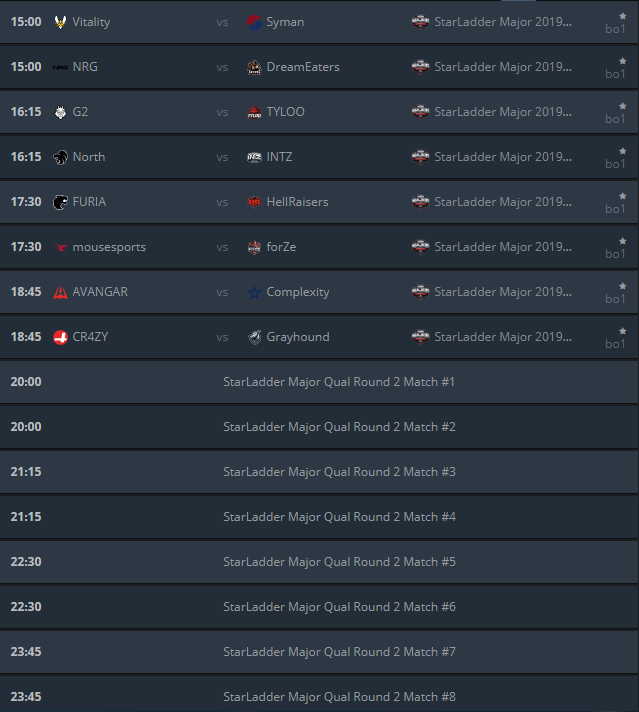Image resolution: width=639 pixels, height=712 pixels.
Task: Click the StarLadder event logo in Vitality row
Action: tap(421, 22)
